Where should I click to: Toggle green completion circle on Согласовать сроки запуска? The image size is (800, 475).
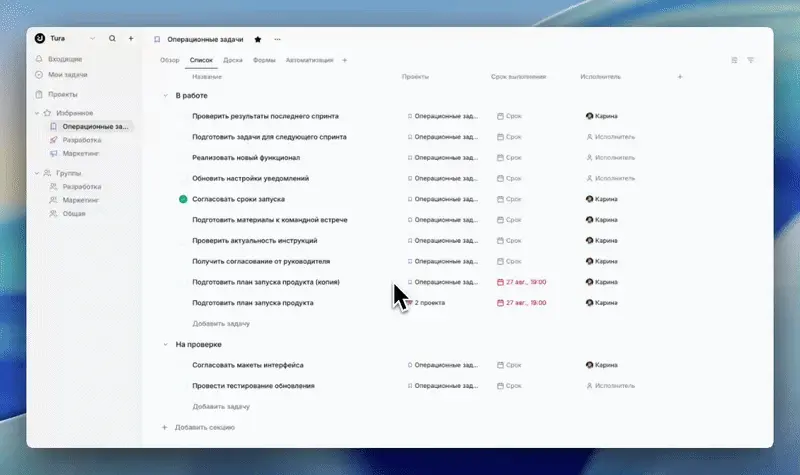pyautogui.click(x=183, y=199)
